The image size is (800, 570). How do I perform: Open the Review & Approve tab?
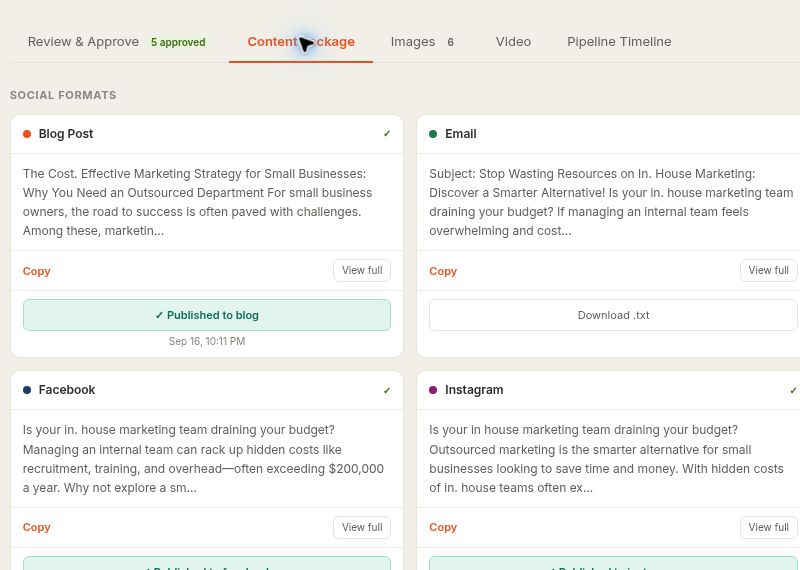coord(83,42)
